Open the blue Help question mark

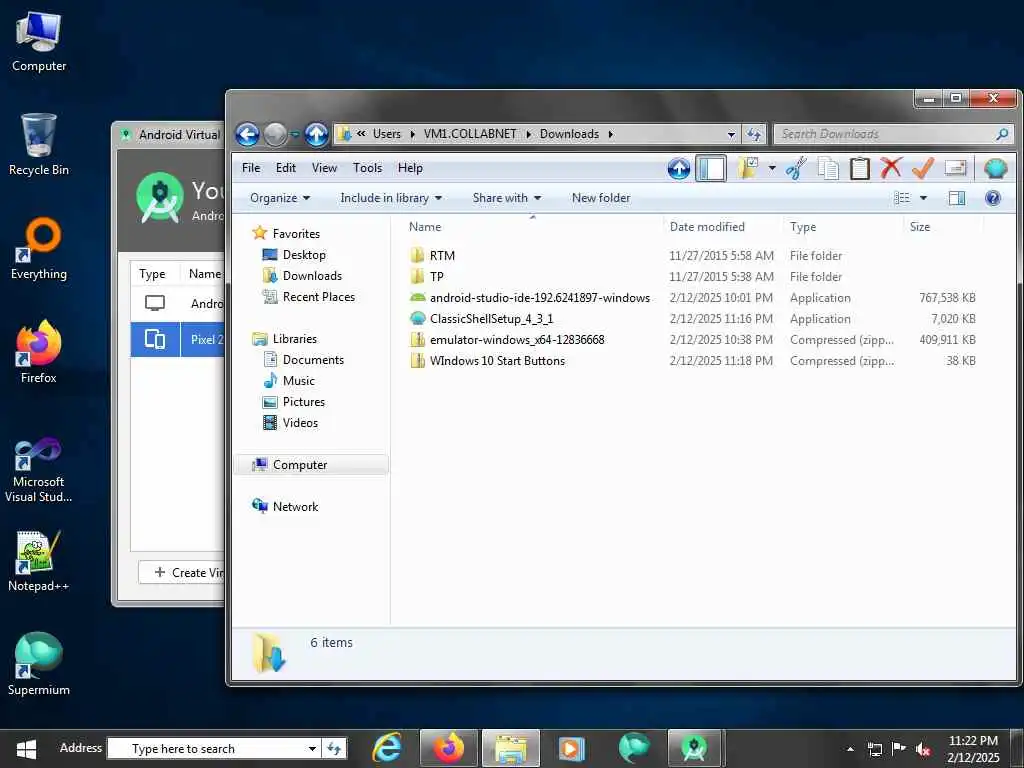click(x=993, y=198)
